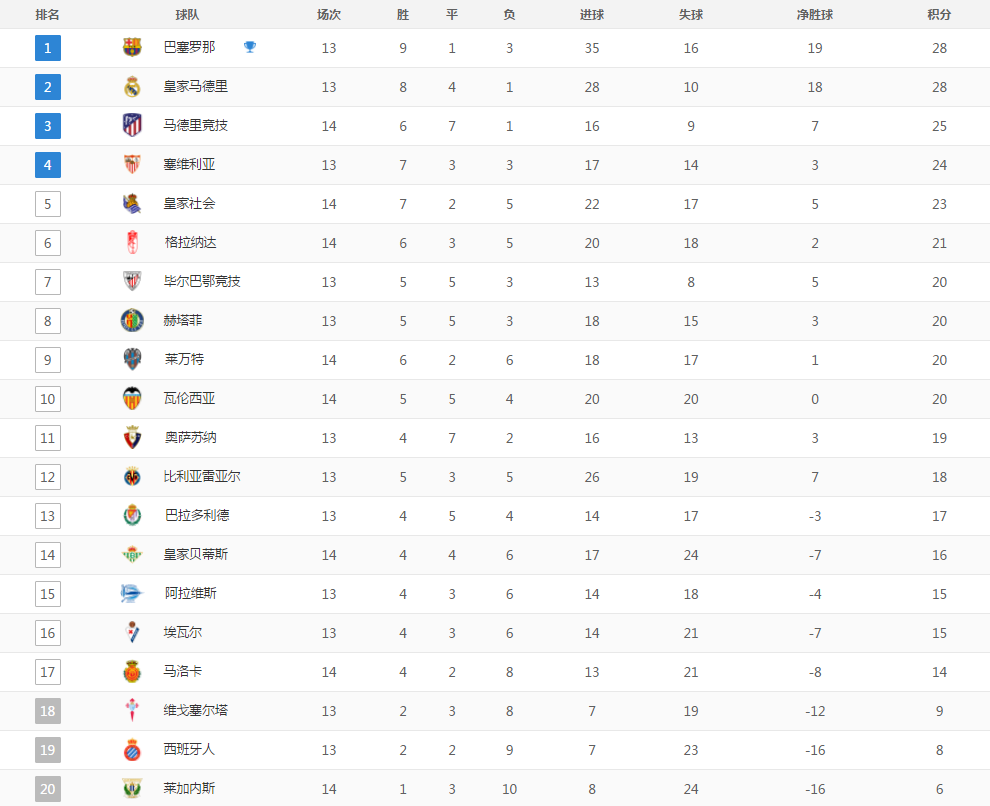Click the Barcelona club crest icon
Image resolution: width=990 pixels, height=806 pixels.
tap(132, 47)
